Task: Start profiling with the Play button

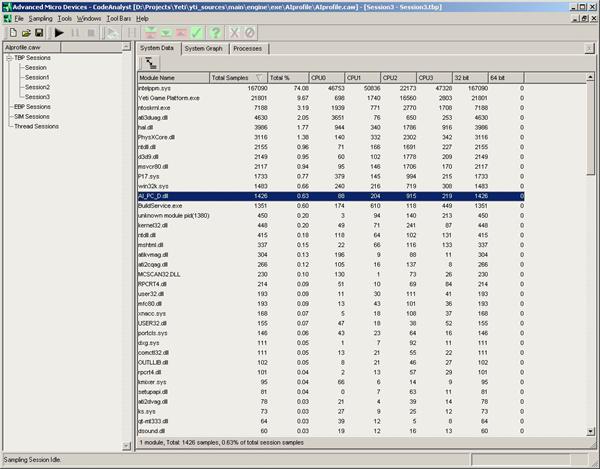Action: tap(59, 33)
